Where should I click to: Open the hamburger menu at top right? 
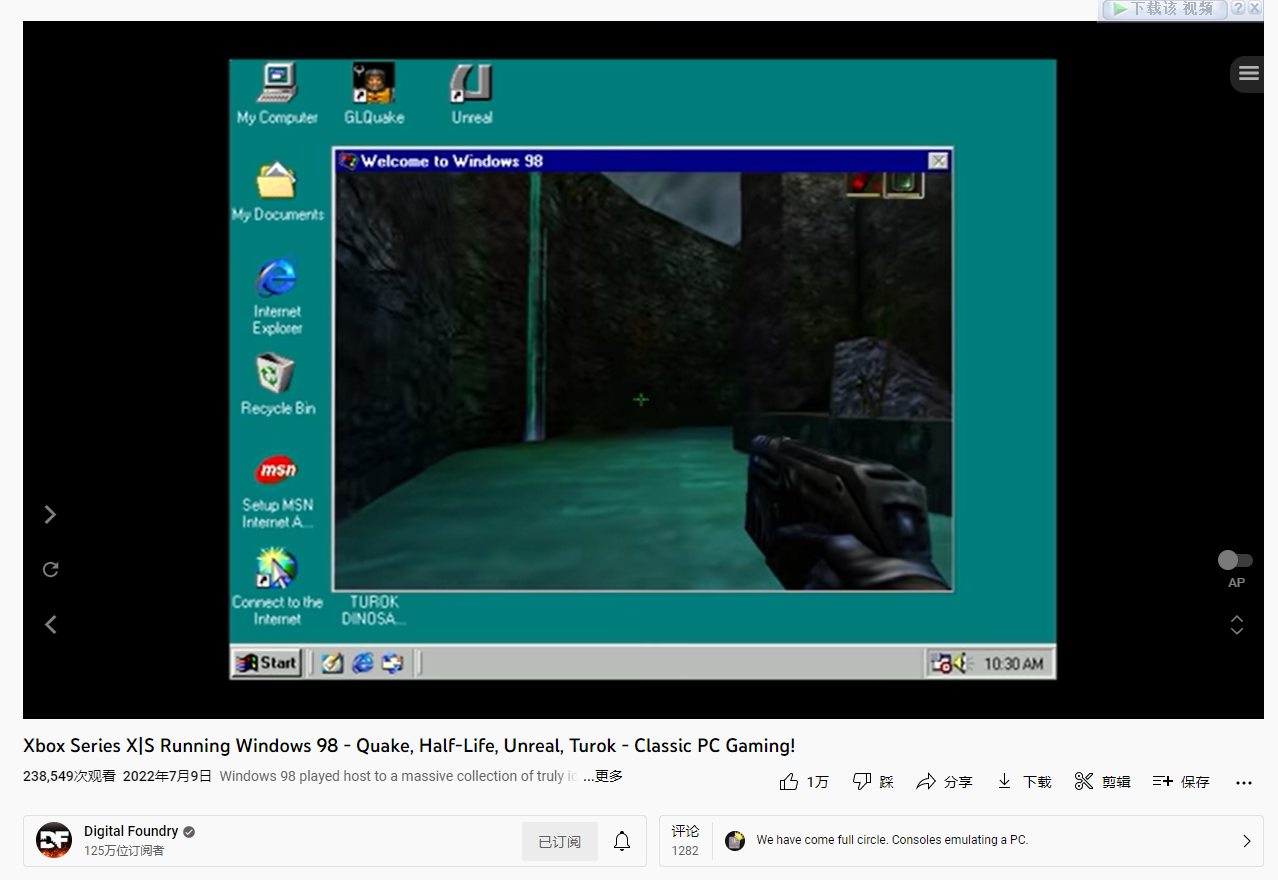(x=1247, y=73)
